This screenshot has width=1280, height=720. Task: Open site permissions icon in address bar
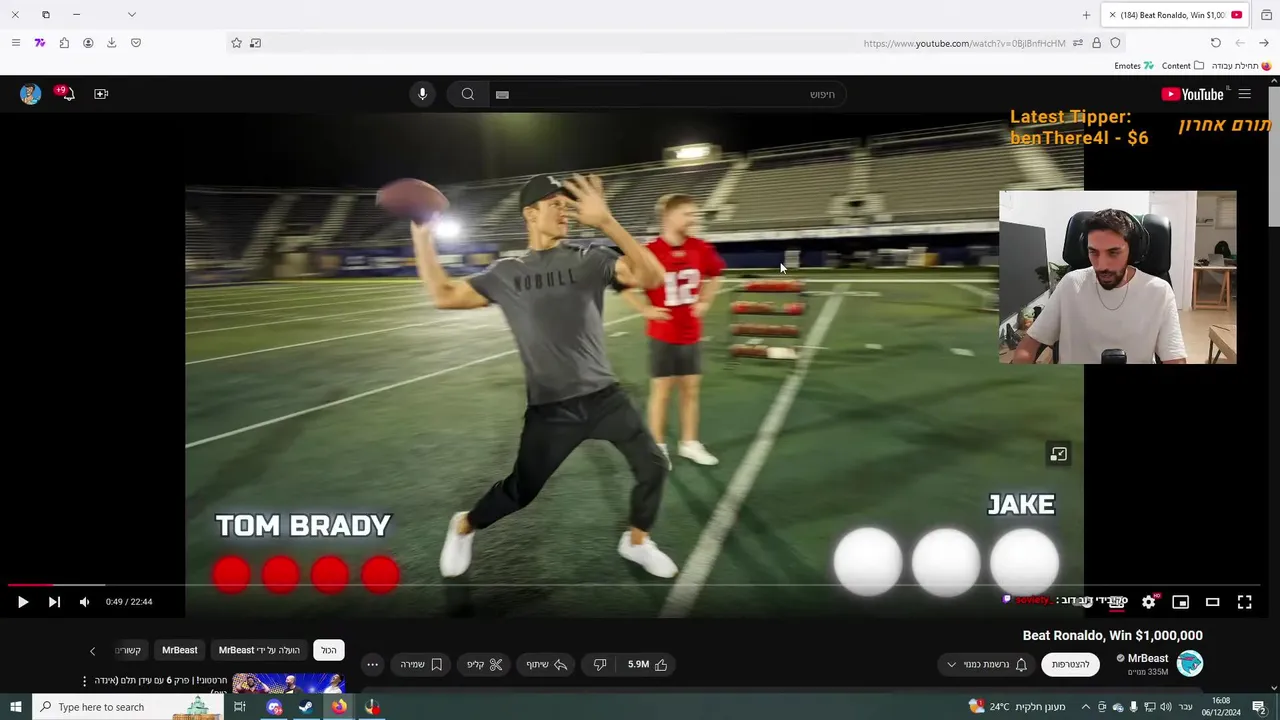1078,43
